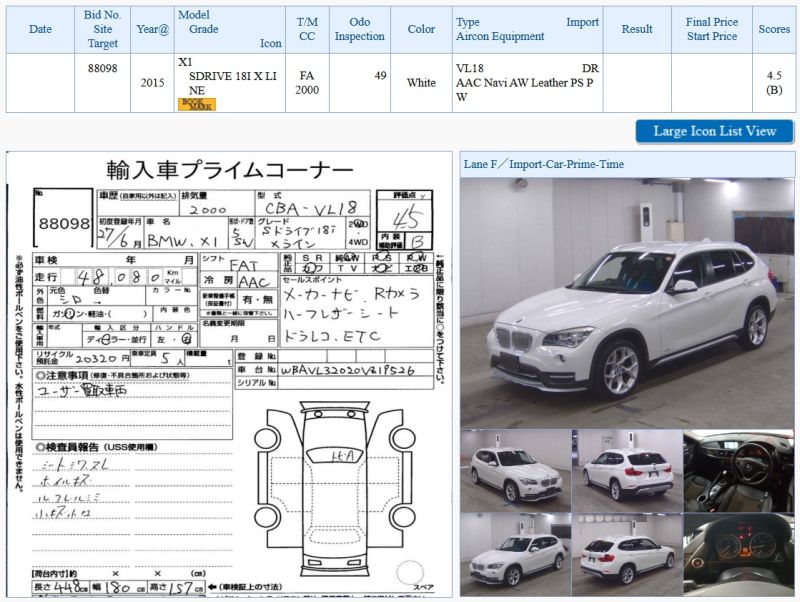The height and width of the screenshot is (602, 800).
Task: Select the front-left view thumbnail in the bottom row
Action: (515, 555)
